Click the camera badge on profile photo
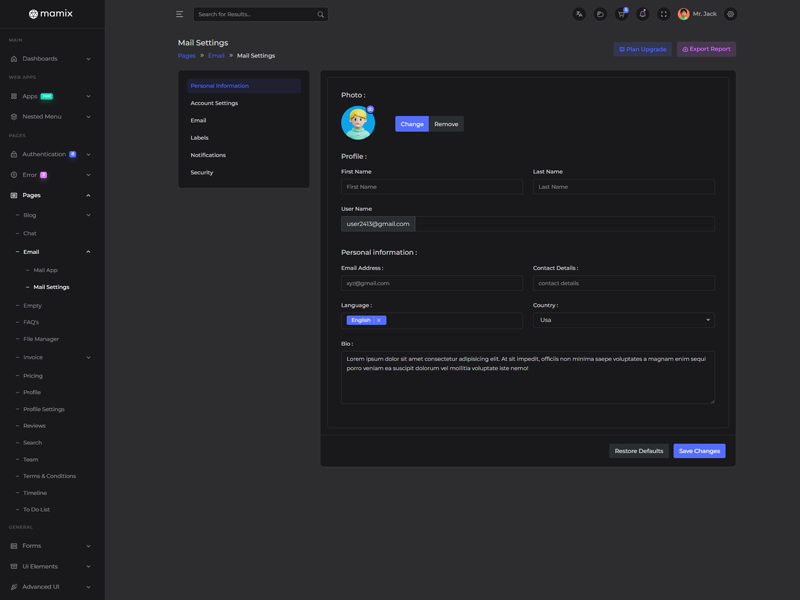Viewport: 800px width, 600px height. tap(370, 109)
